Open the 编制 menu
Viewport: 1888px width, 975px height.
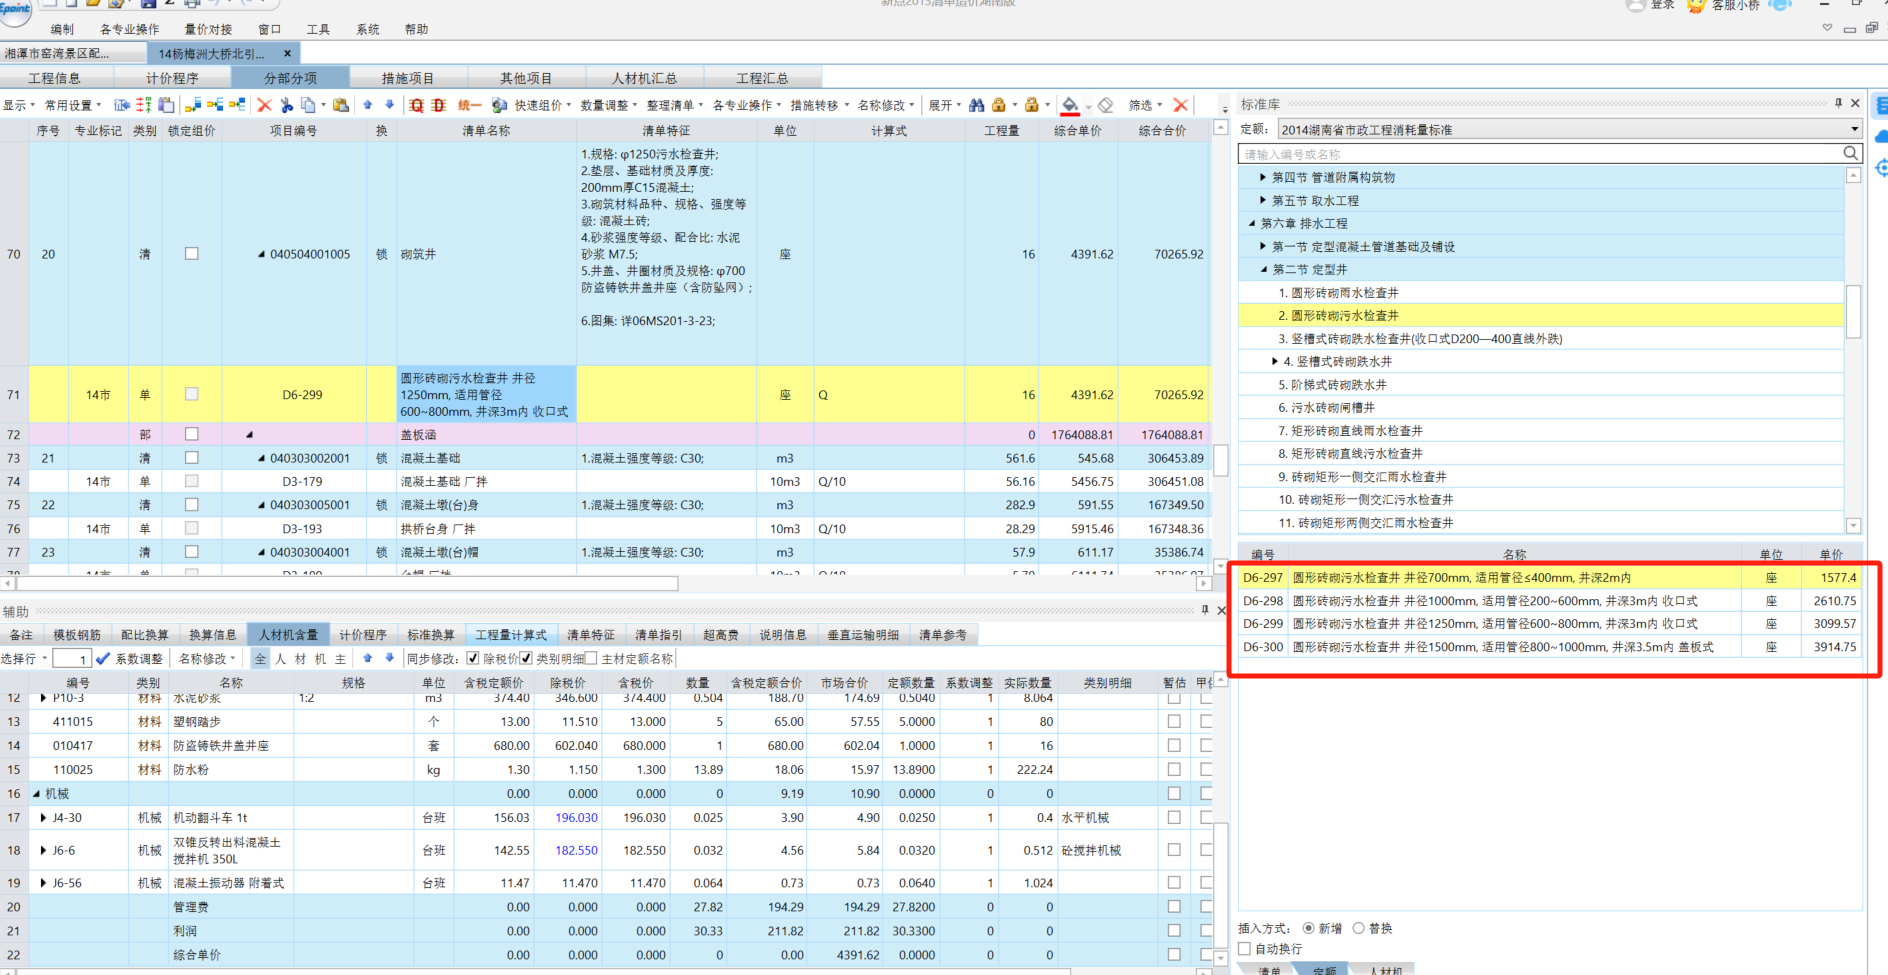click(x=62, y=29)
